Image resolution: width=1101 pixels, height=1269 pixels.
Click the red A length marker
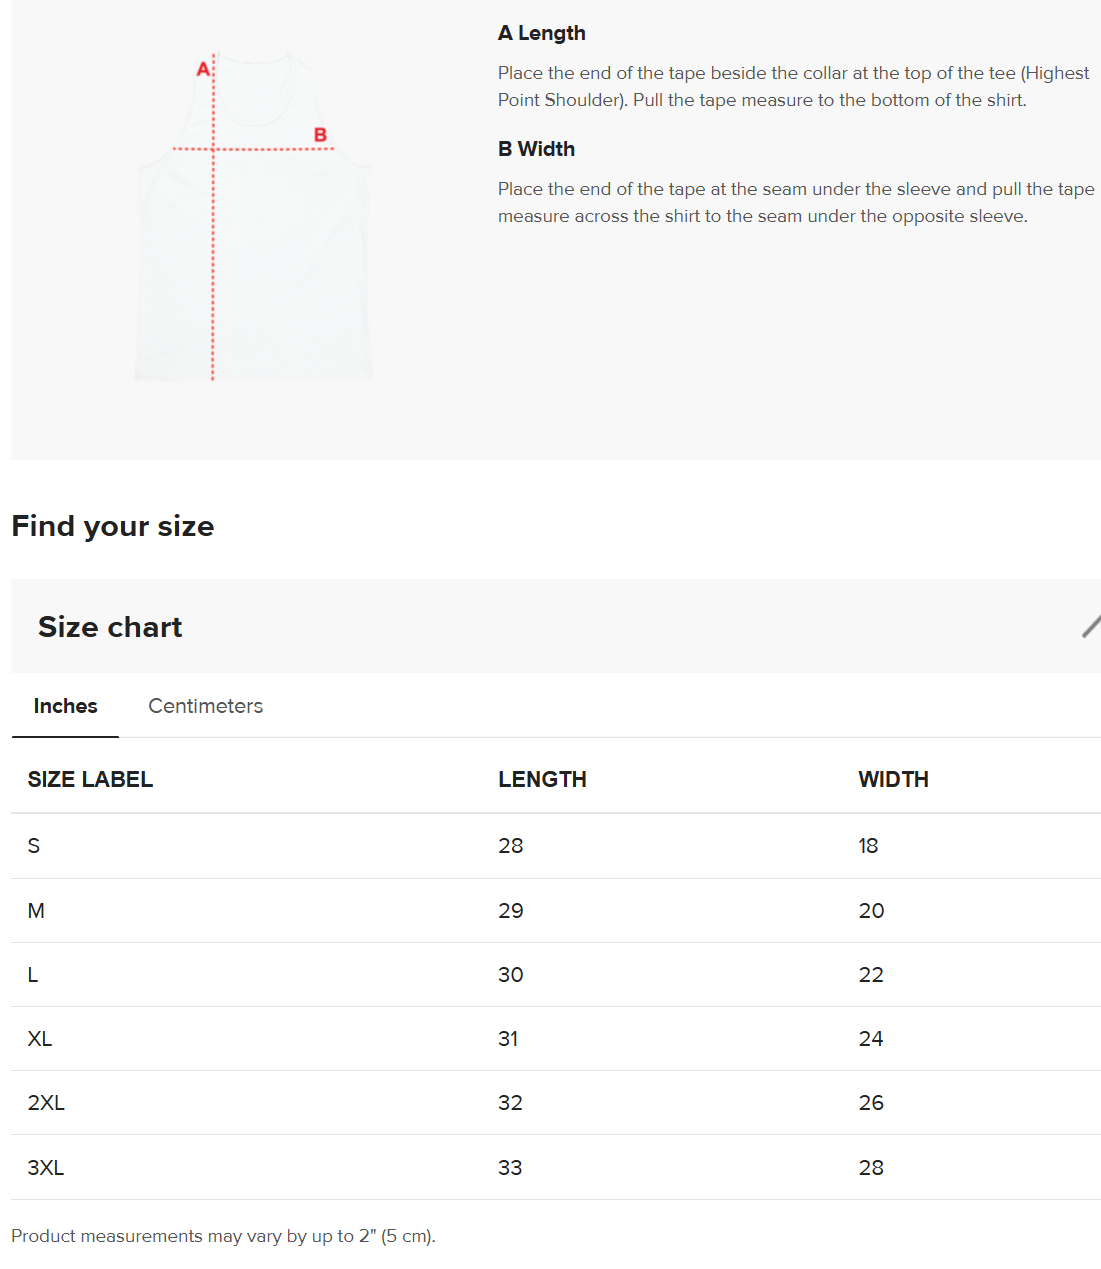click(x=203, y=69)
